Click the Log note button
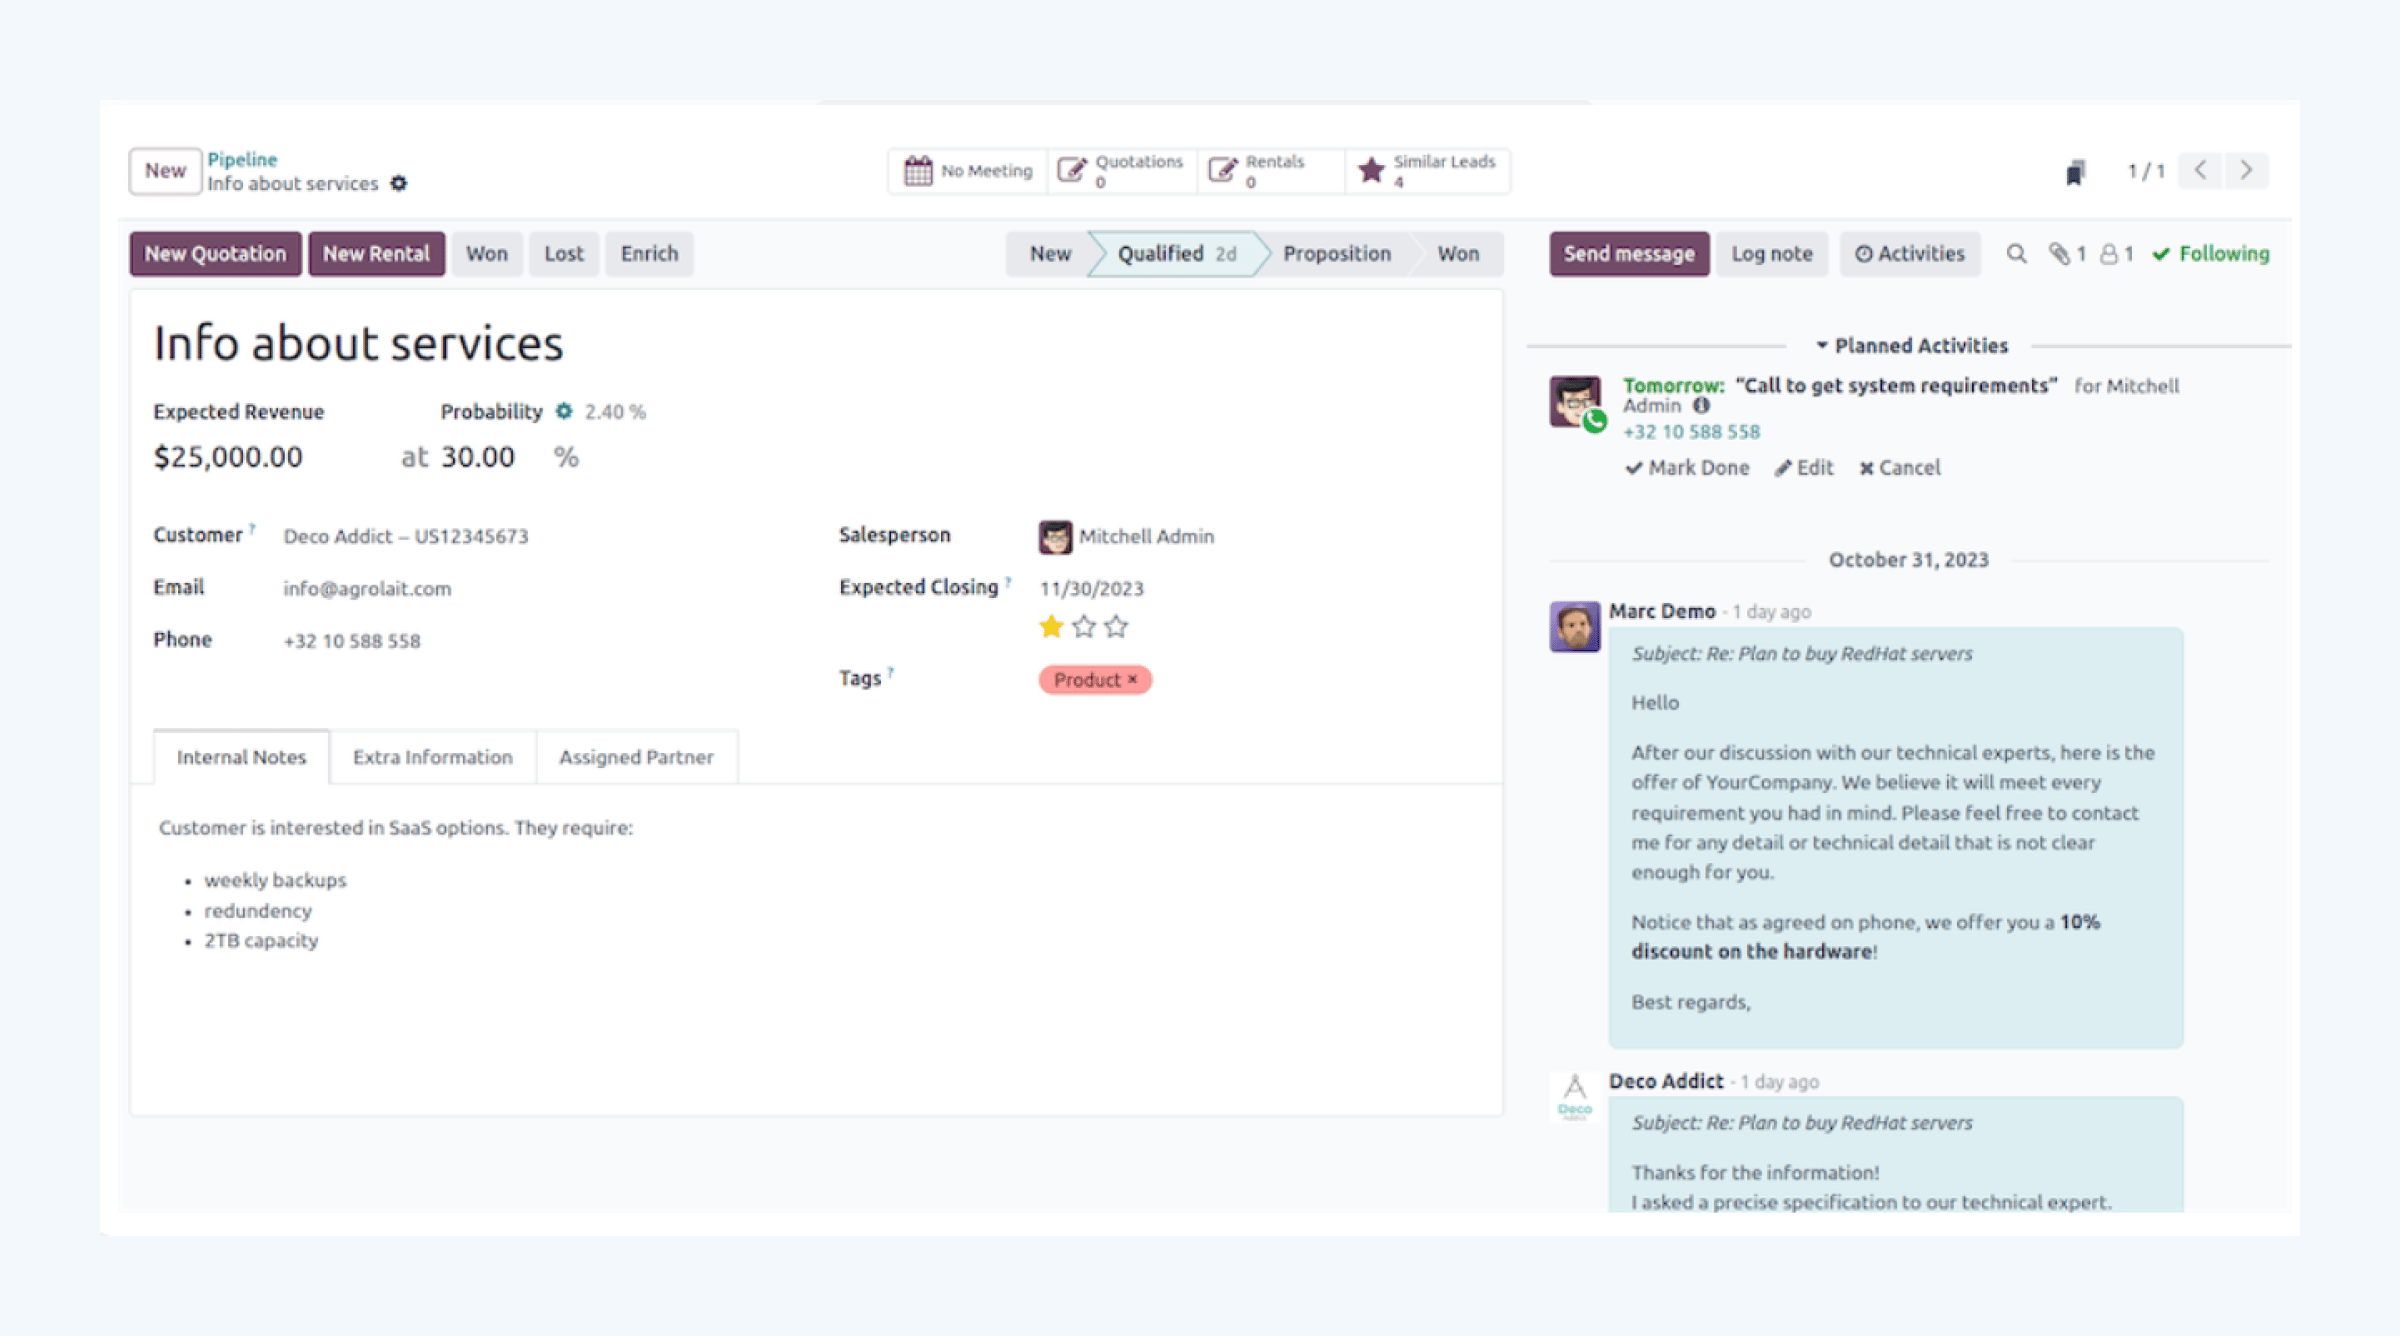 point(1772,254)
